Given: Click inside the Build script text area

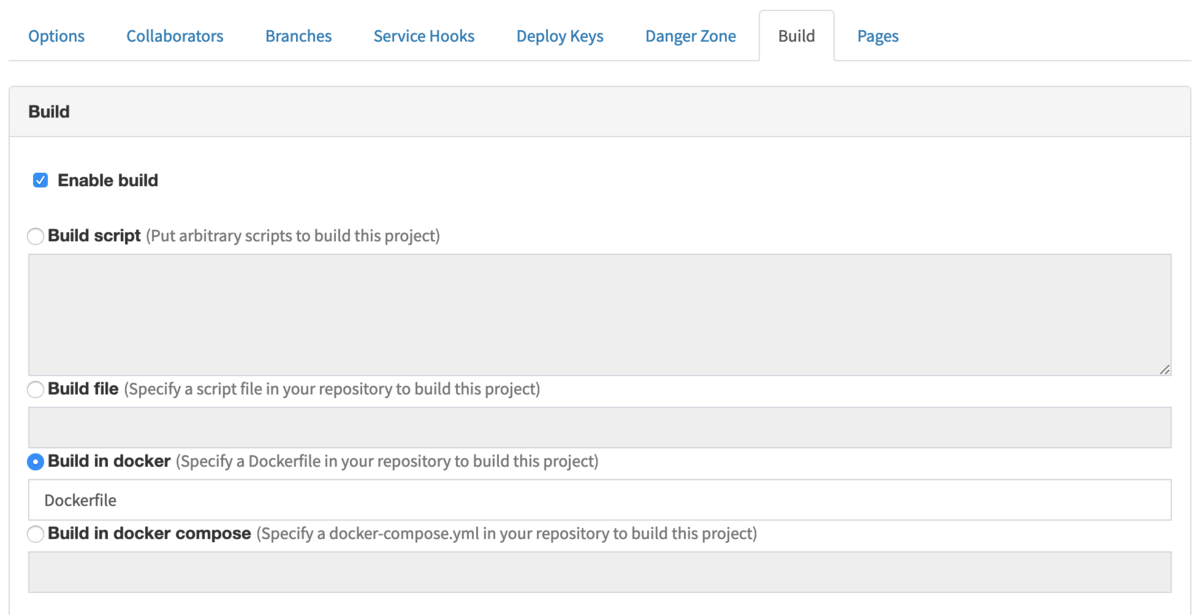Looking at the screenshot, I should tap(599, 314).
